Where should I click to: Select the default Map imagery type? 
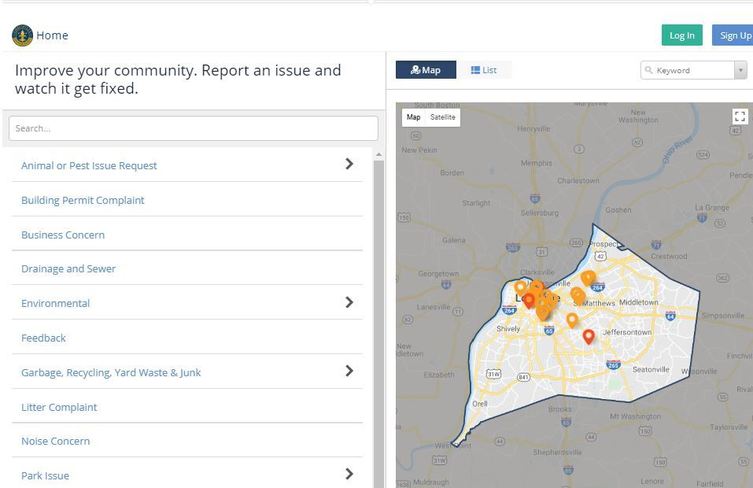(413, 117)
